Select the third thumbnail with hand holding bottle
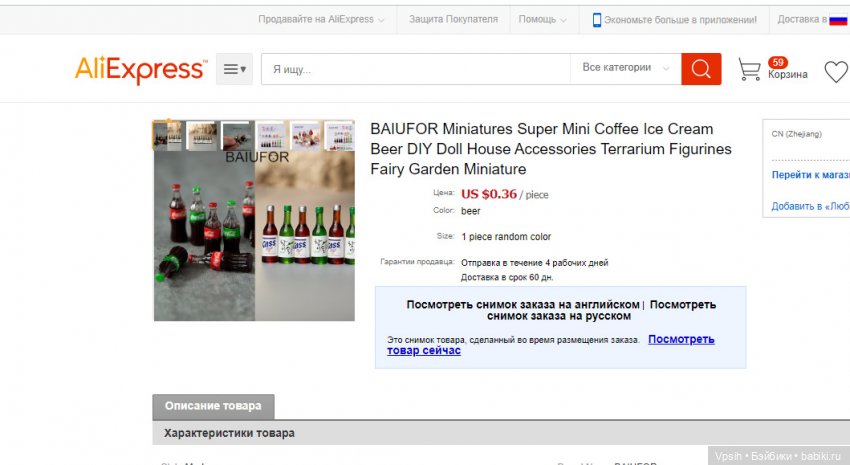850x465 pixels. click(x=237, y=135)
